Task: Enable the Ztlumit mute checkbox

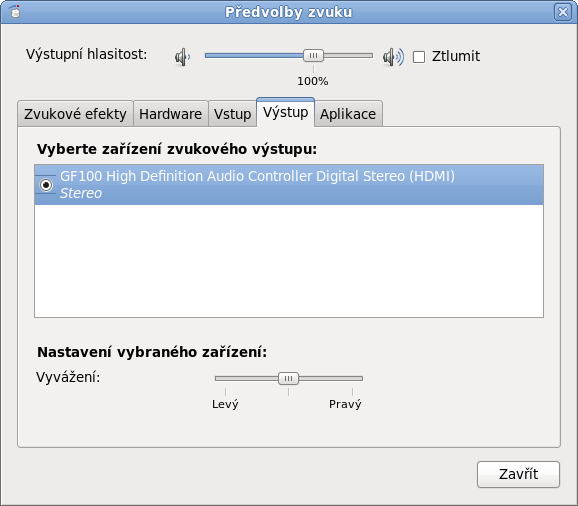Action: 419,57
